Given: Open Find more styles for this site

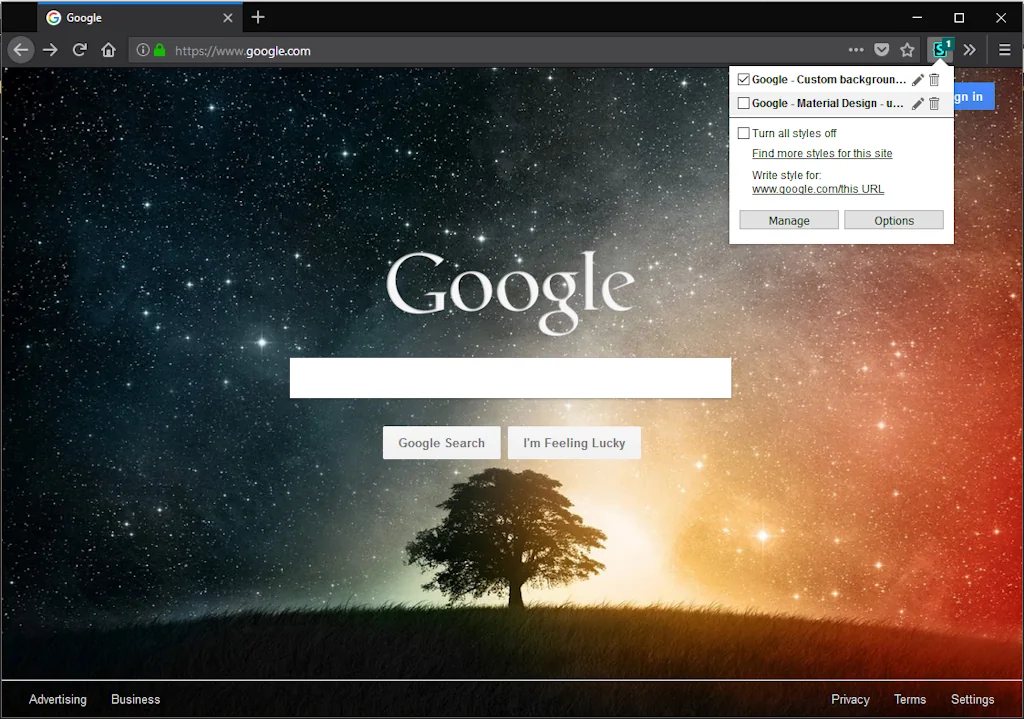Looking at the screenshot, I should click(822, 154).
